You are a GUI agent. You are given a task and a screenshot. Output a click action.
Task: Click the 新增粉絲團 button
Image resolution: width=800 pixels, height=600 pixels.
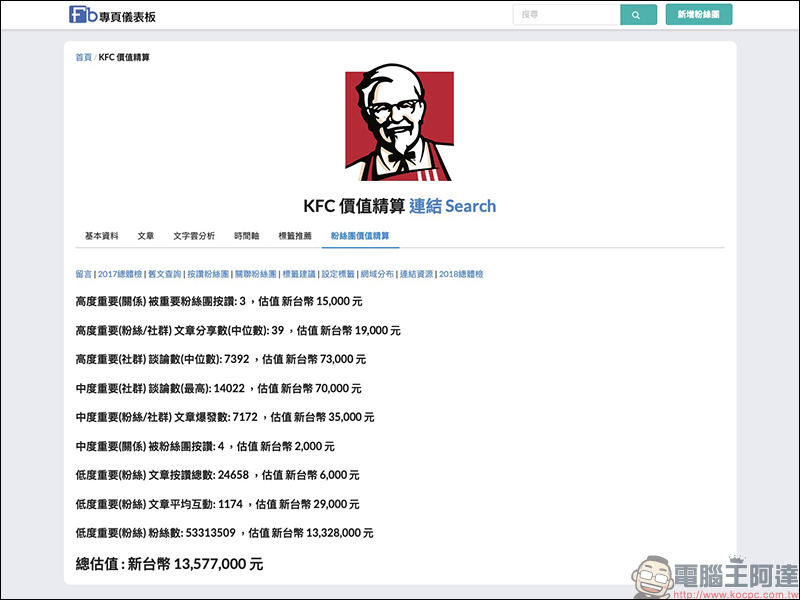click(x=698, y=15)
